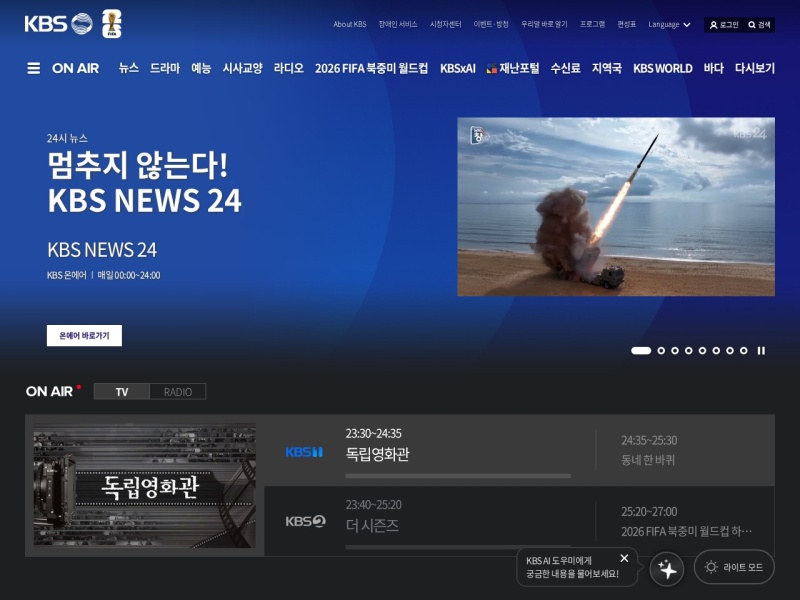Open the 뉴스 menu
The image size is (800, 600).
pos(129,68)
